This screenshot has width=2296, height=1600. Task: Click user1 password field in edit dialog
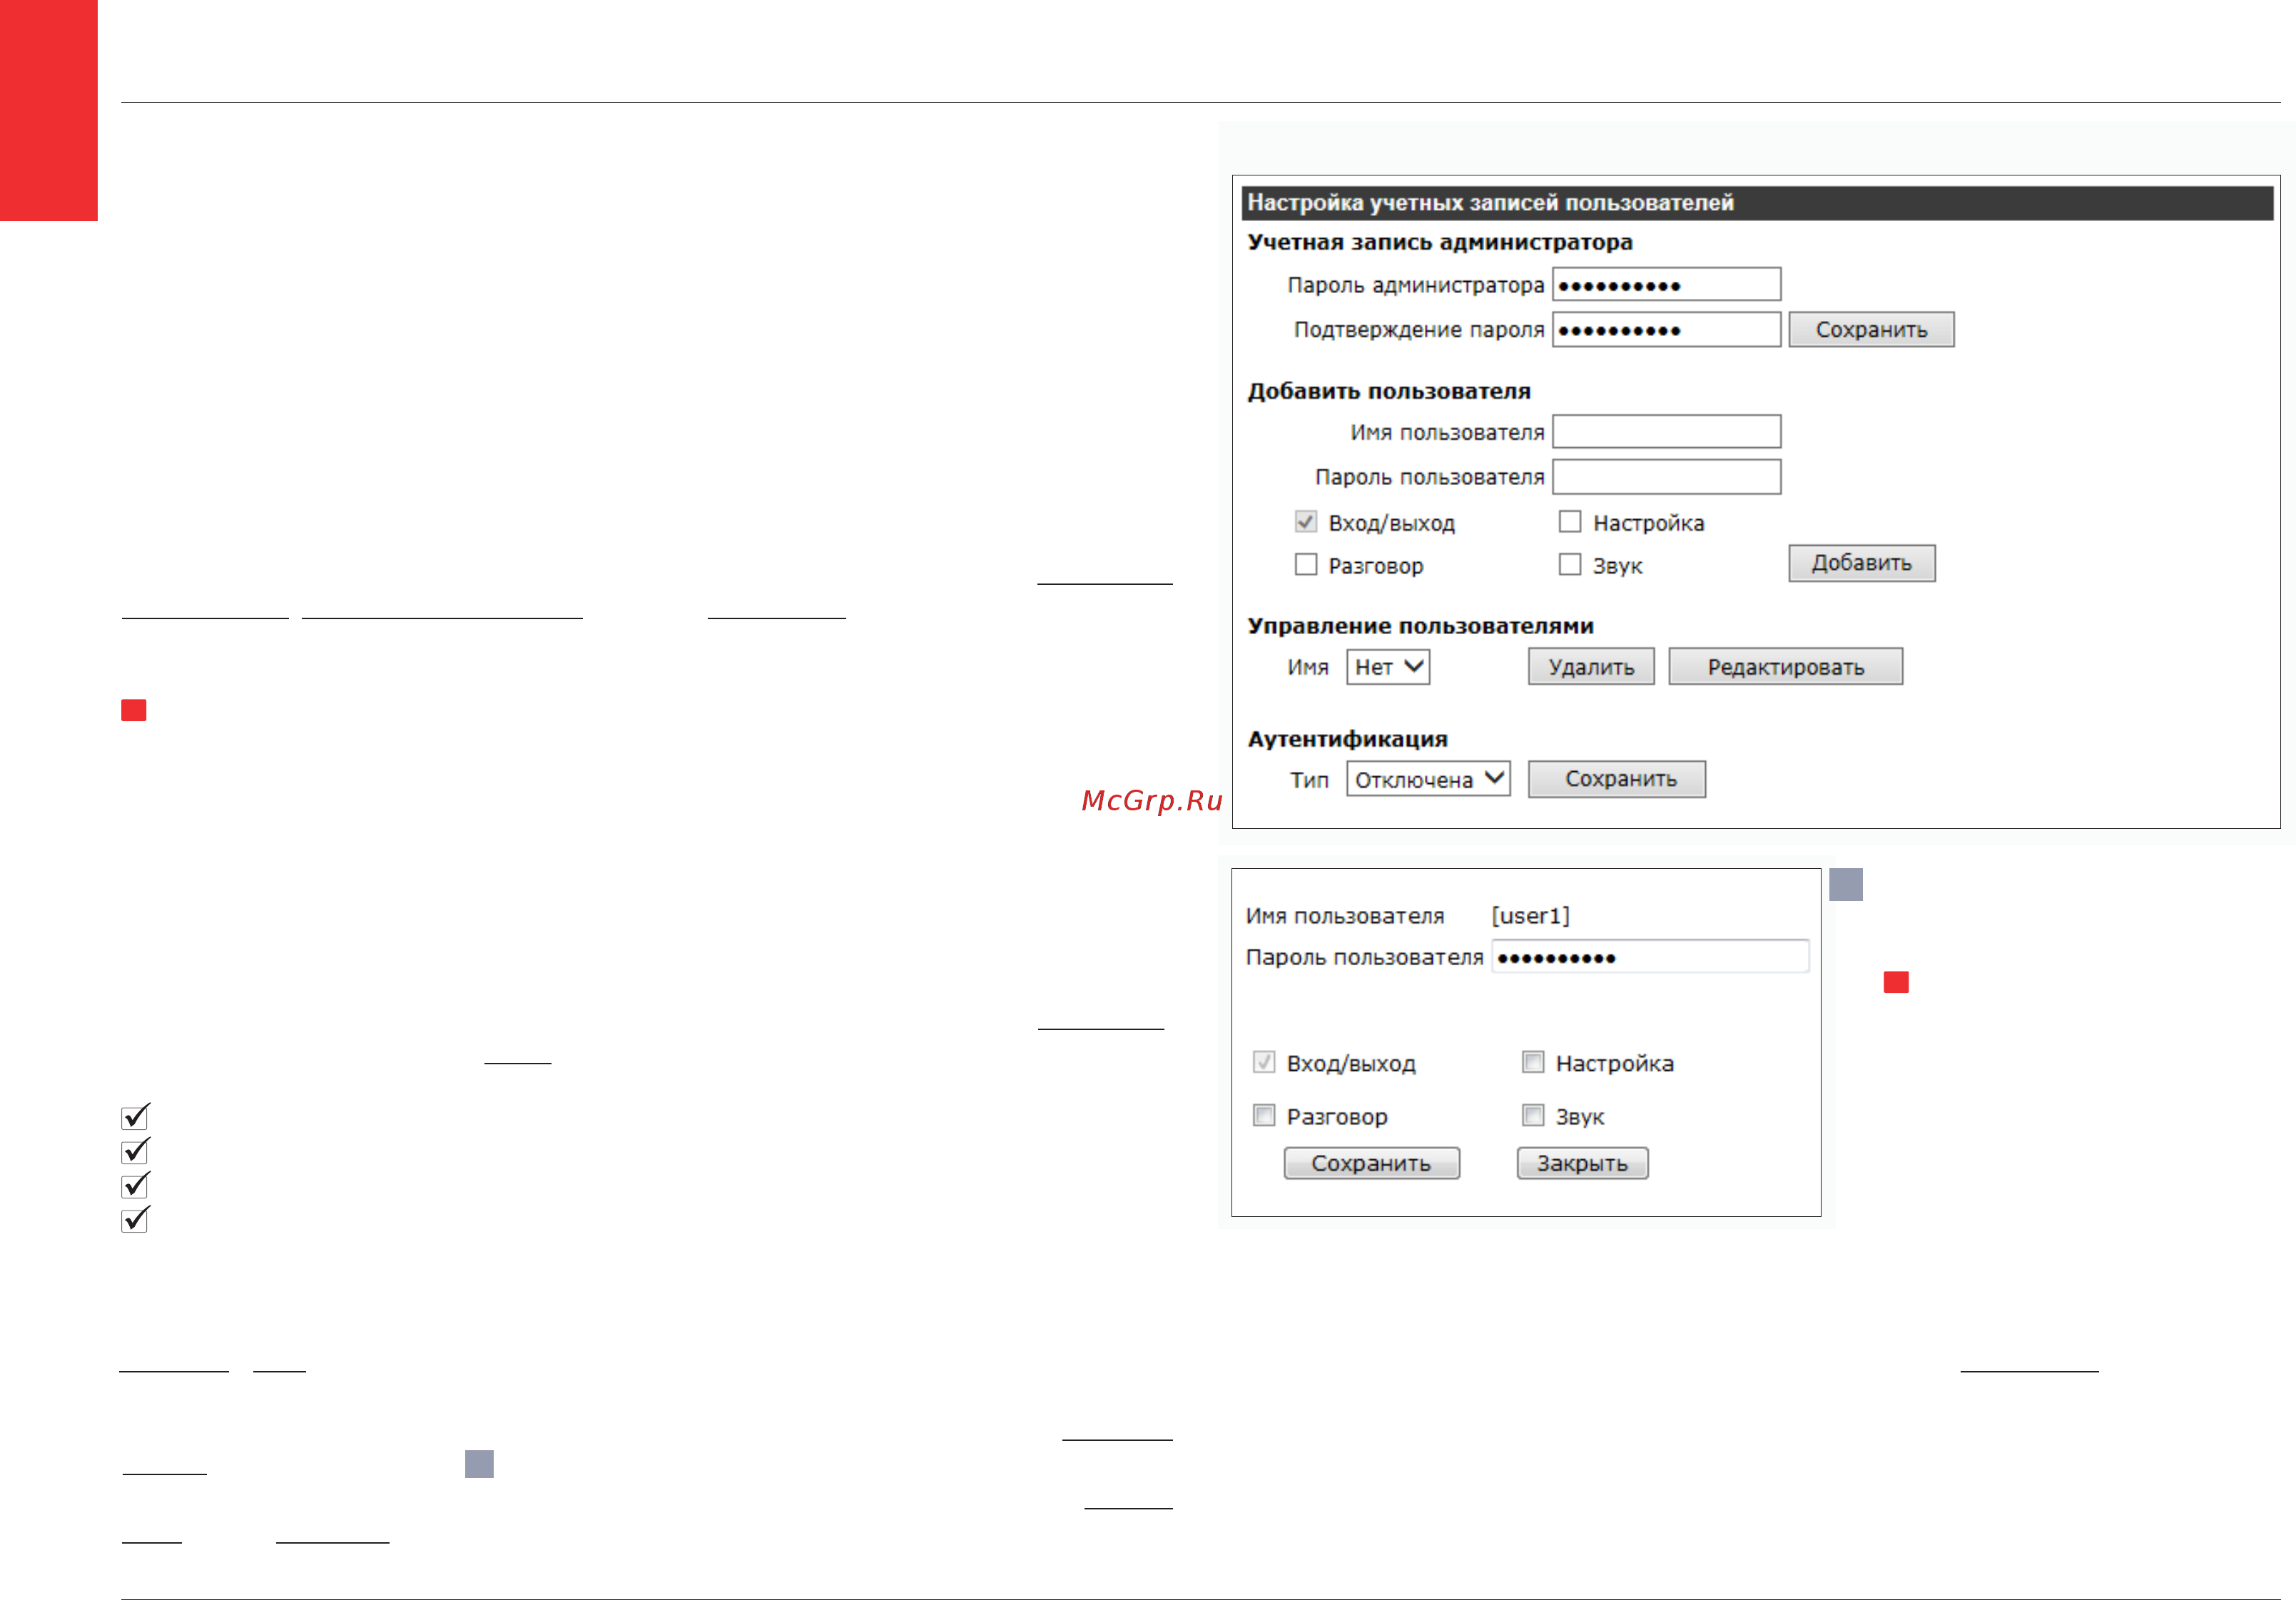pyautogui.click(x=1650, y=957)
